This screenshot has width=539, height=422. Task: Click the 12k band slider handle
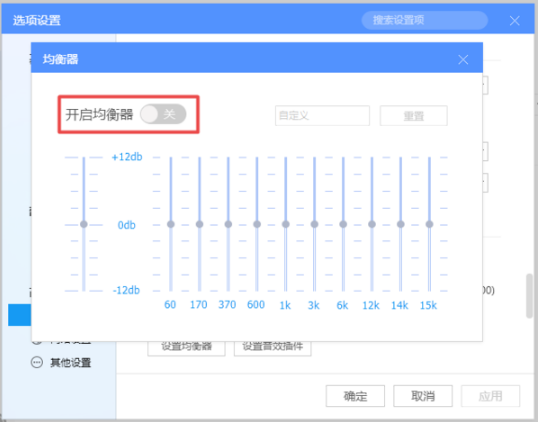[x=372, y=224]
